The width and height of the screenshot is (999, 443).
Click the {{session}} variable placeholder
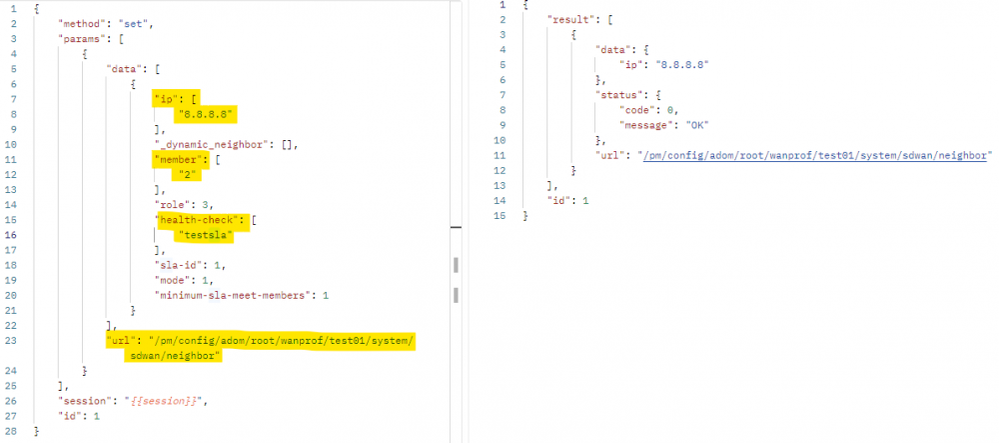166,401
